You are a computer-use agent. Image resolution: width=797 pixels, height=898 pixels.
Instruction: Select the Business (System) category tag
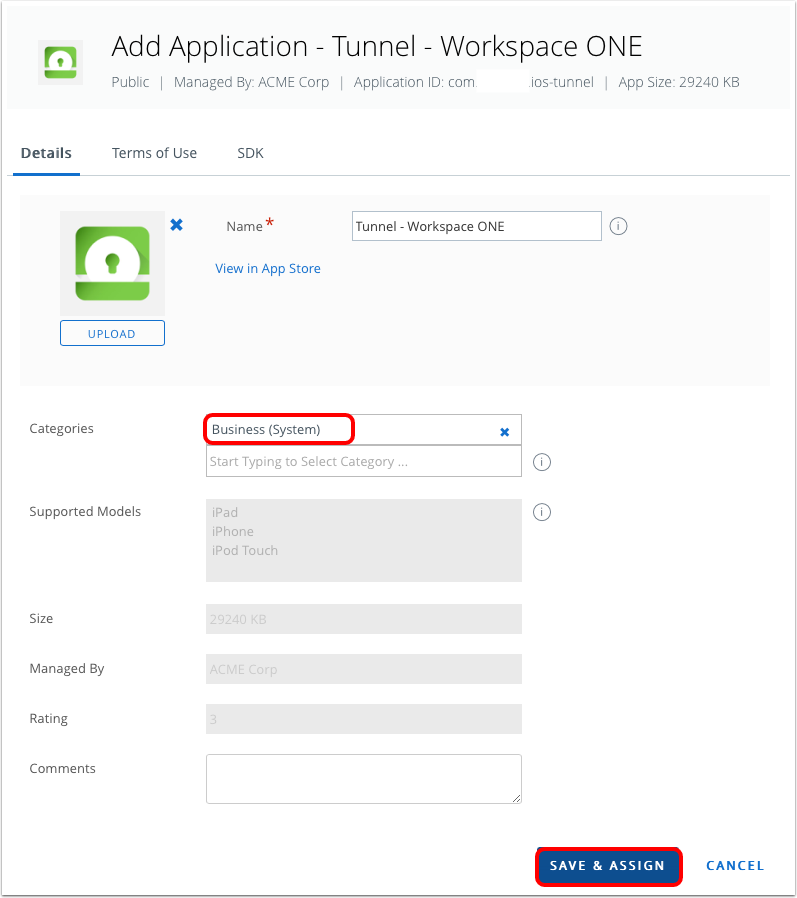[x=266, y=430]
